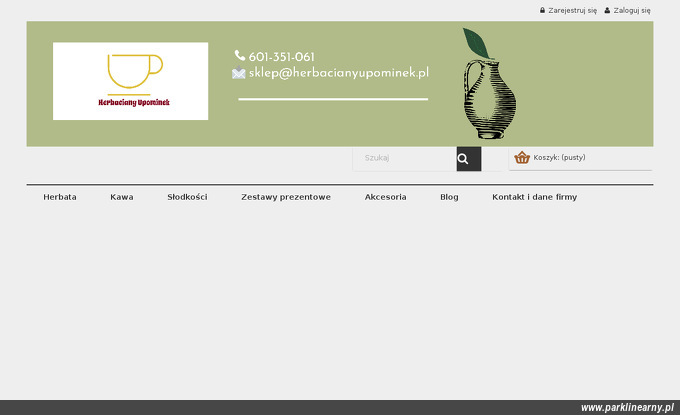Open the Herbaciany Upominek cup logo
Image resolution: width=680 pixels, height=415 pixels.
(131, 81)
